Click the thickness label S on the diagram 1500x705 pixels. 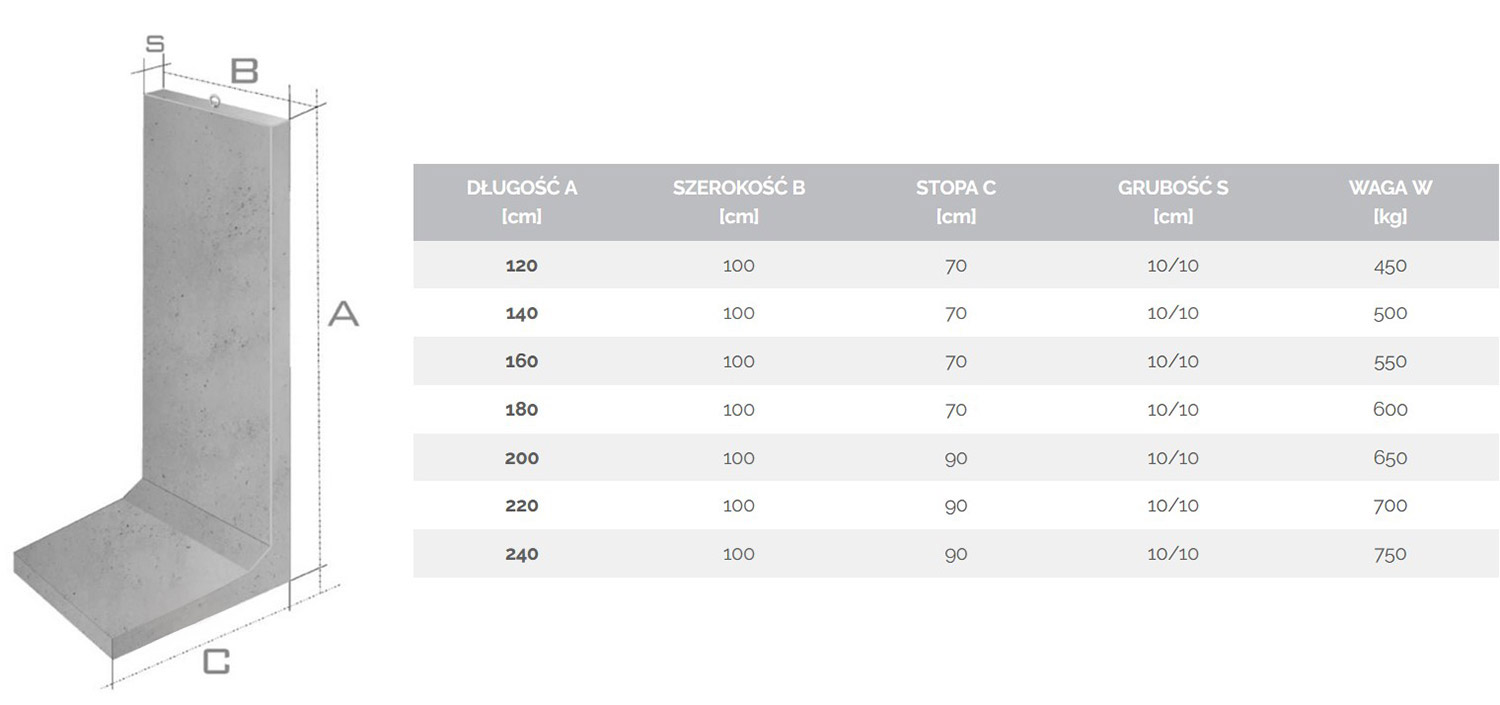[154, 45]
